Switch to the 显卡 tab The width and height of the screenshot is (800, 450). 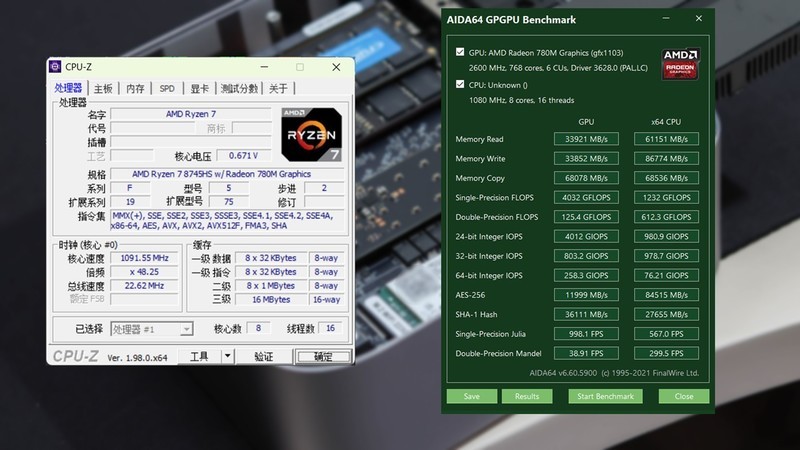point(199,89)
